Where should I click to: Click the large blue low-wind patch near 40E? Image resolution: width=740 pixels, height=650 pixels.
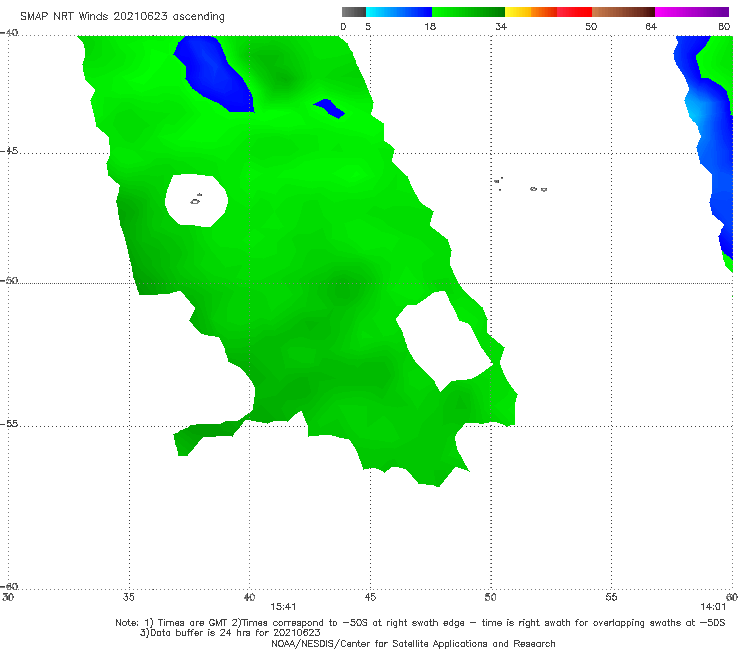215,76
